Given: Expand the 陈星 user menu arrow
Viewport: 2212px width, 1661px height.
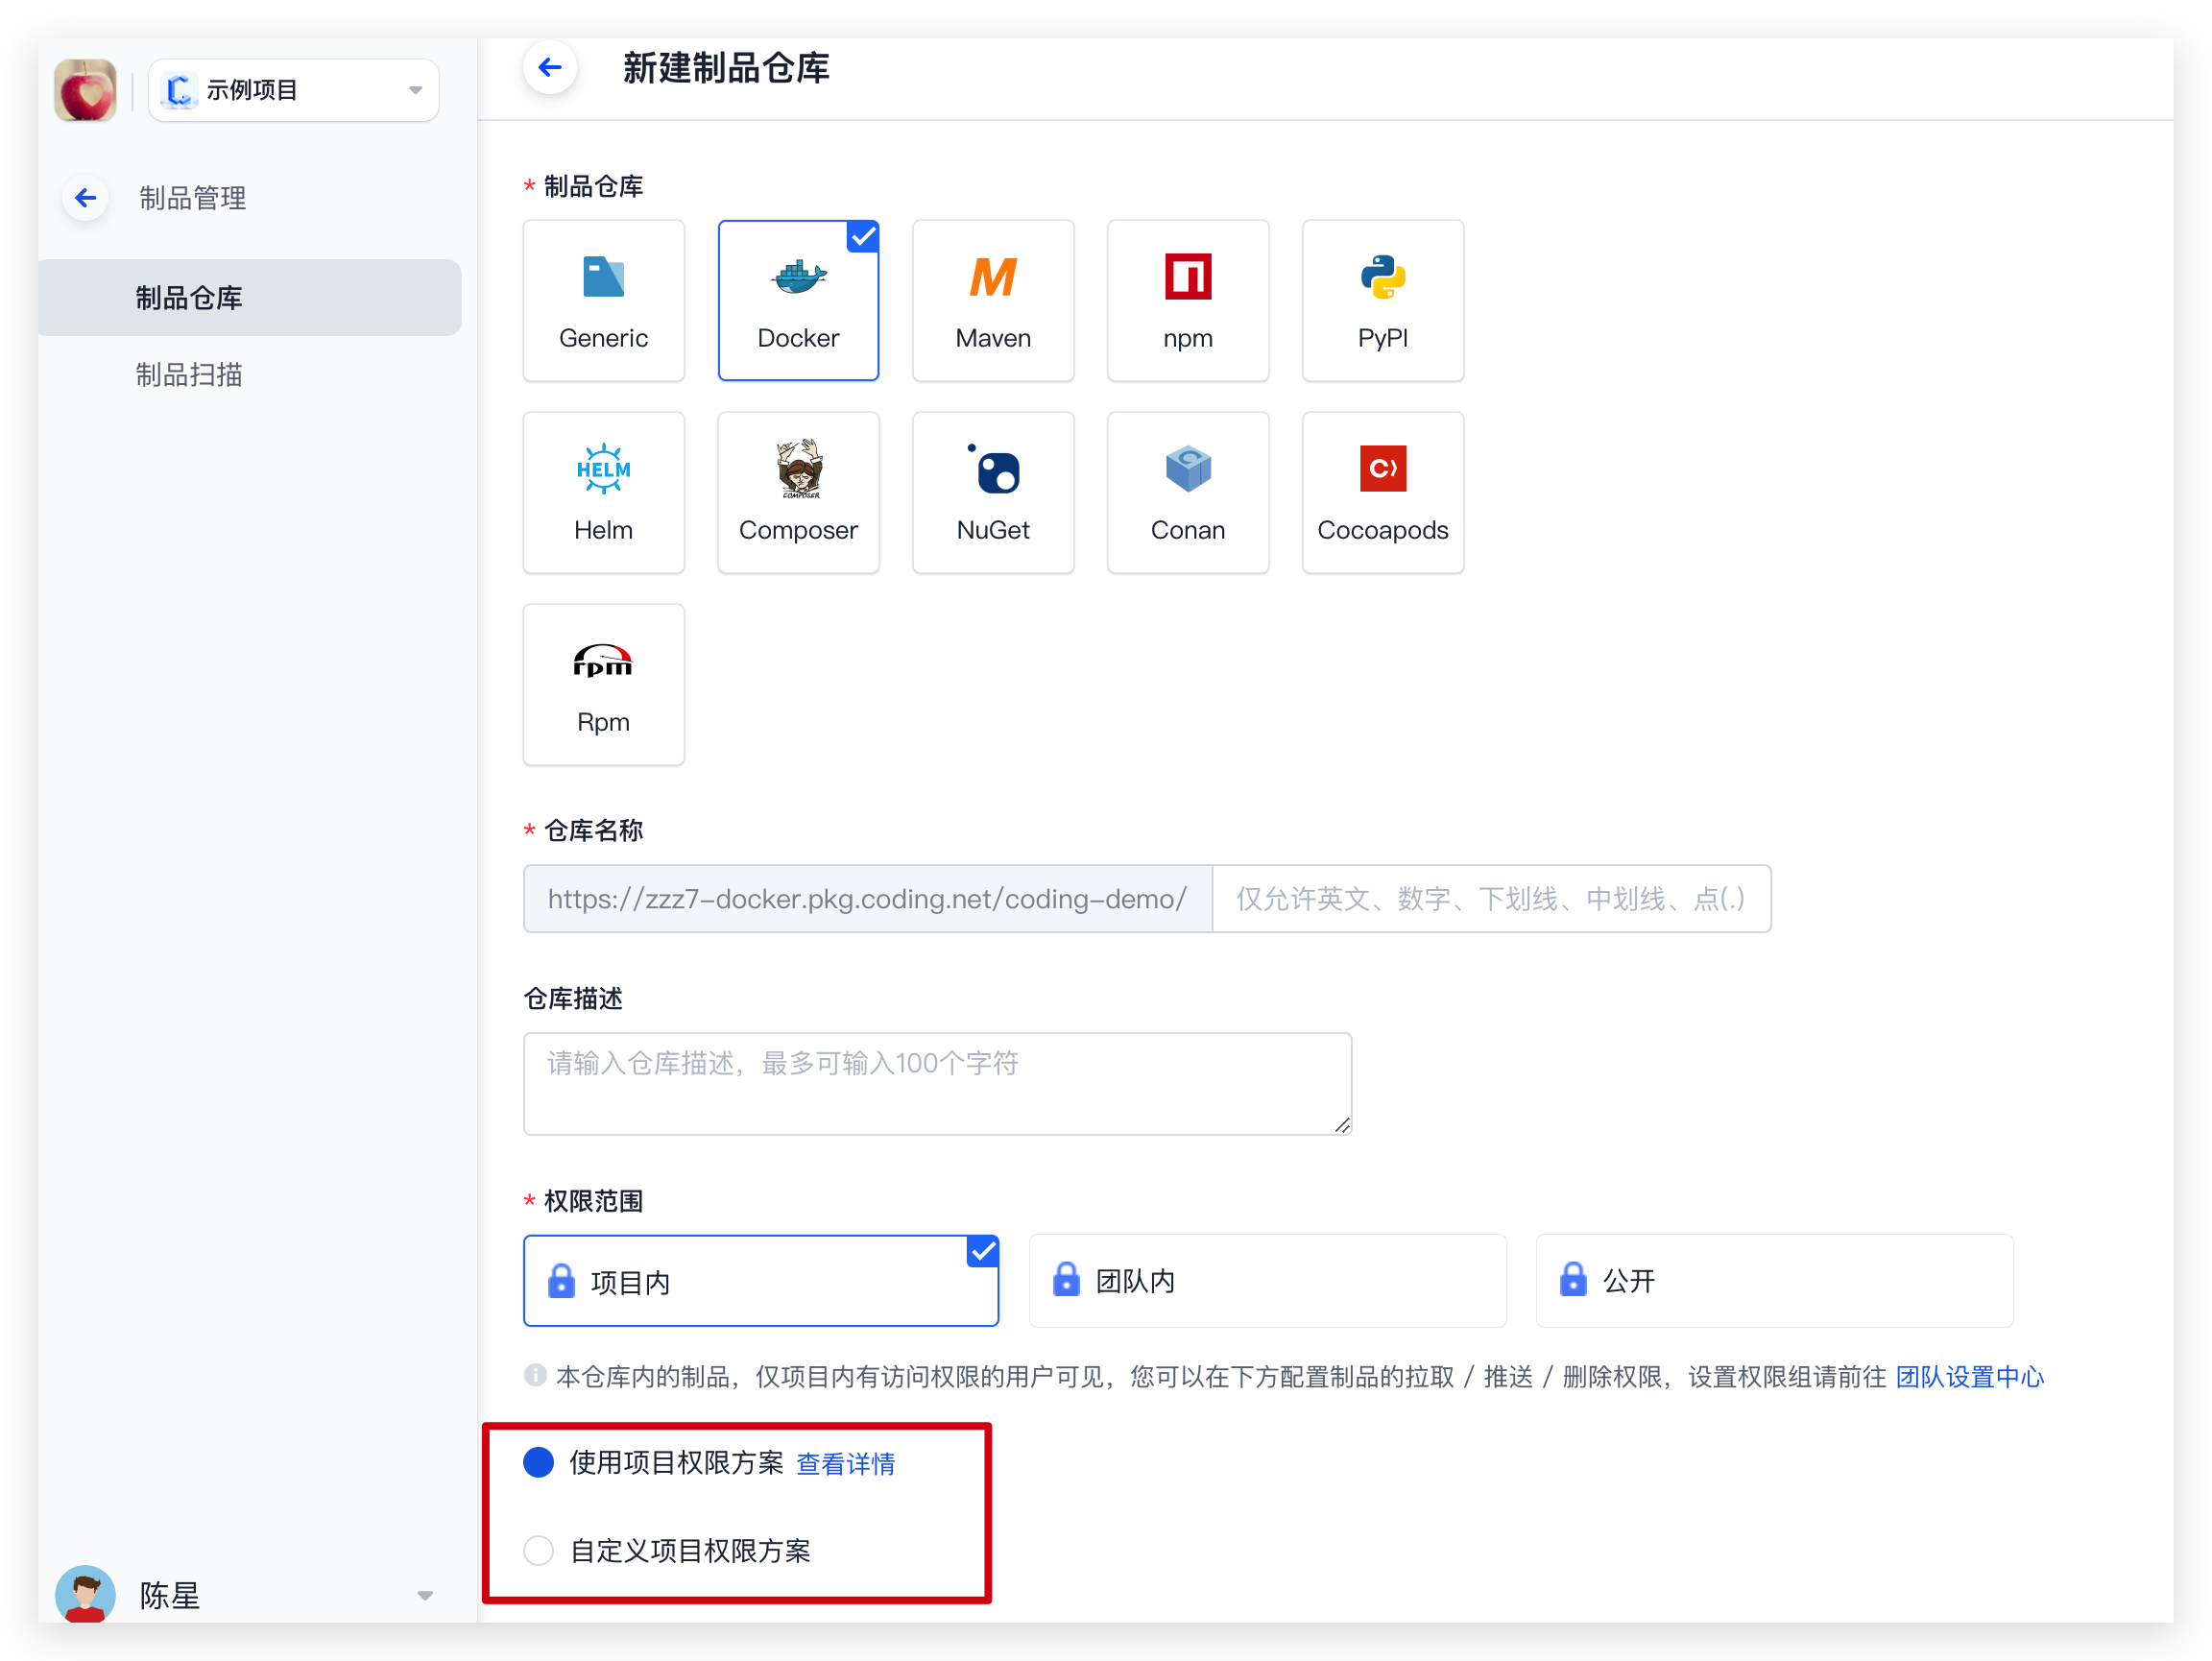Looking at the screenshot, I should (425, 1595).
